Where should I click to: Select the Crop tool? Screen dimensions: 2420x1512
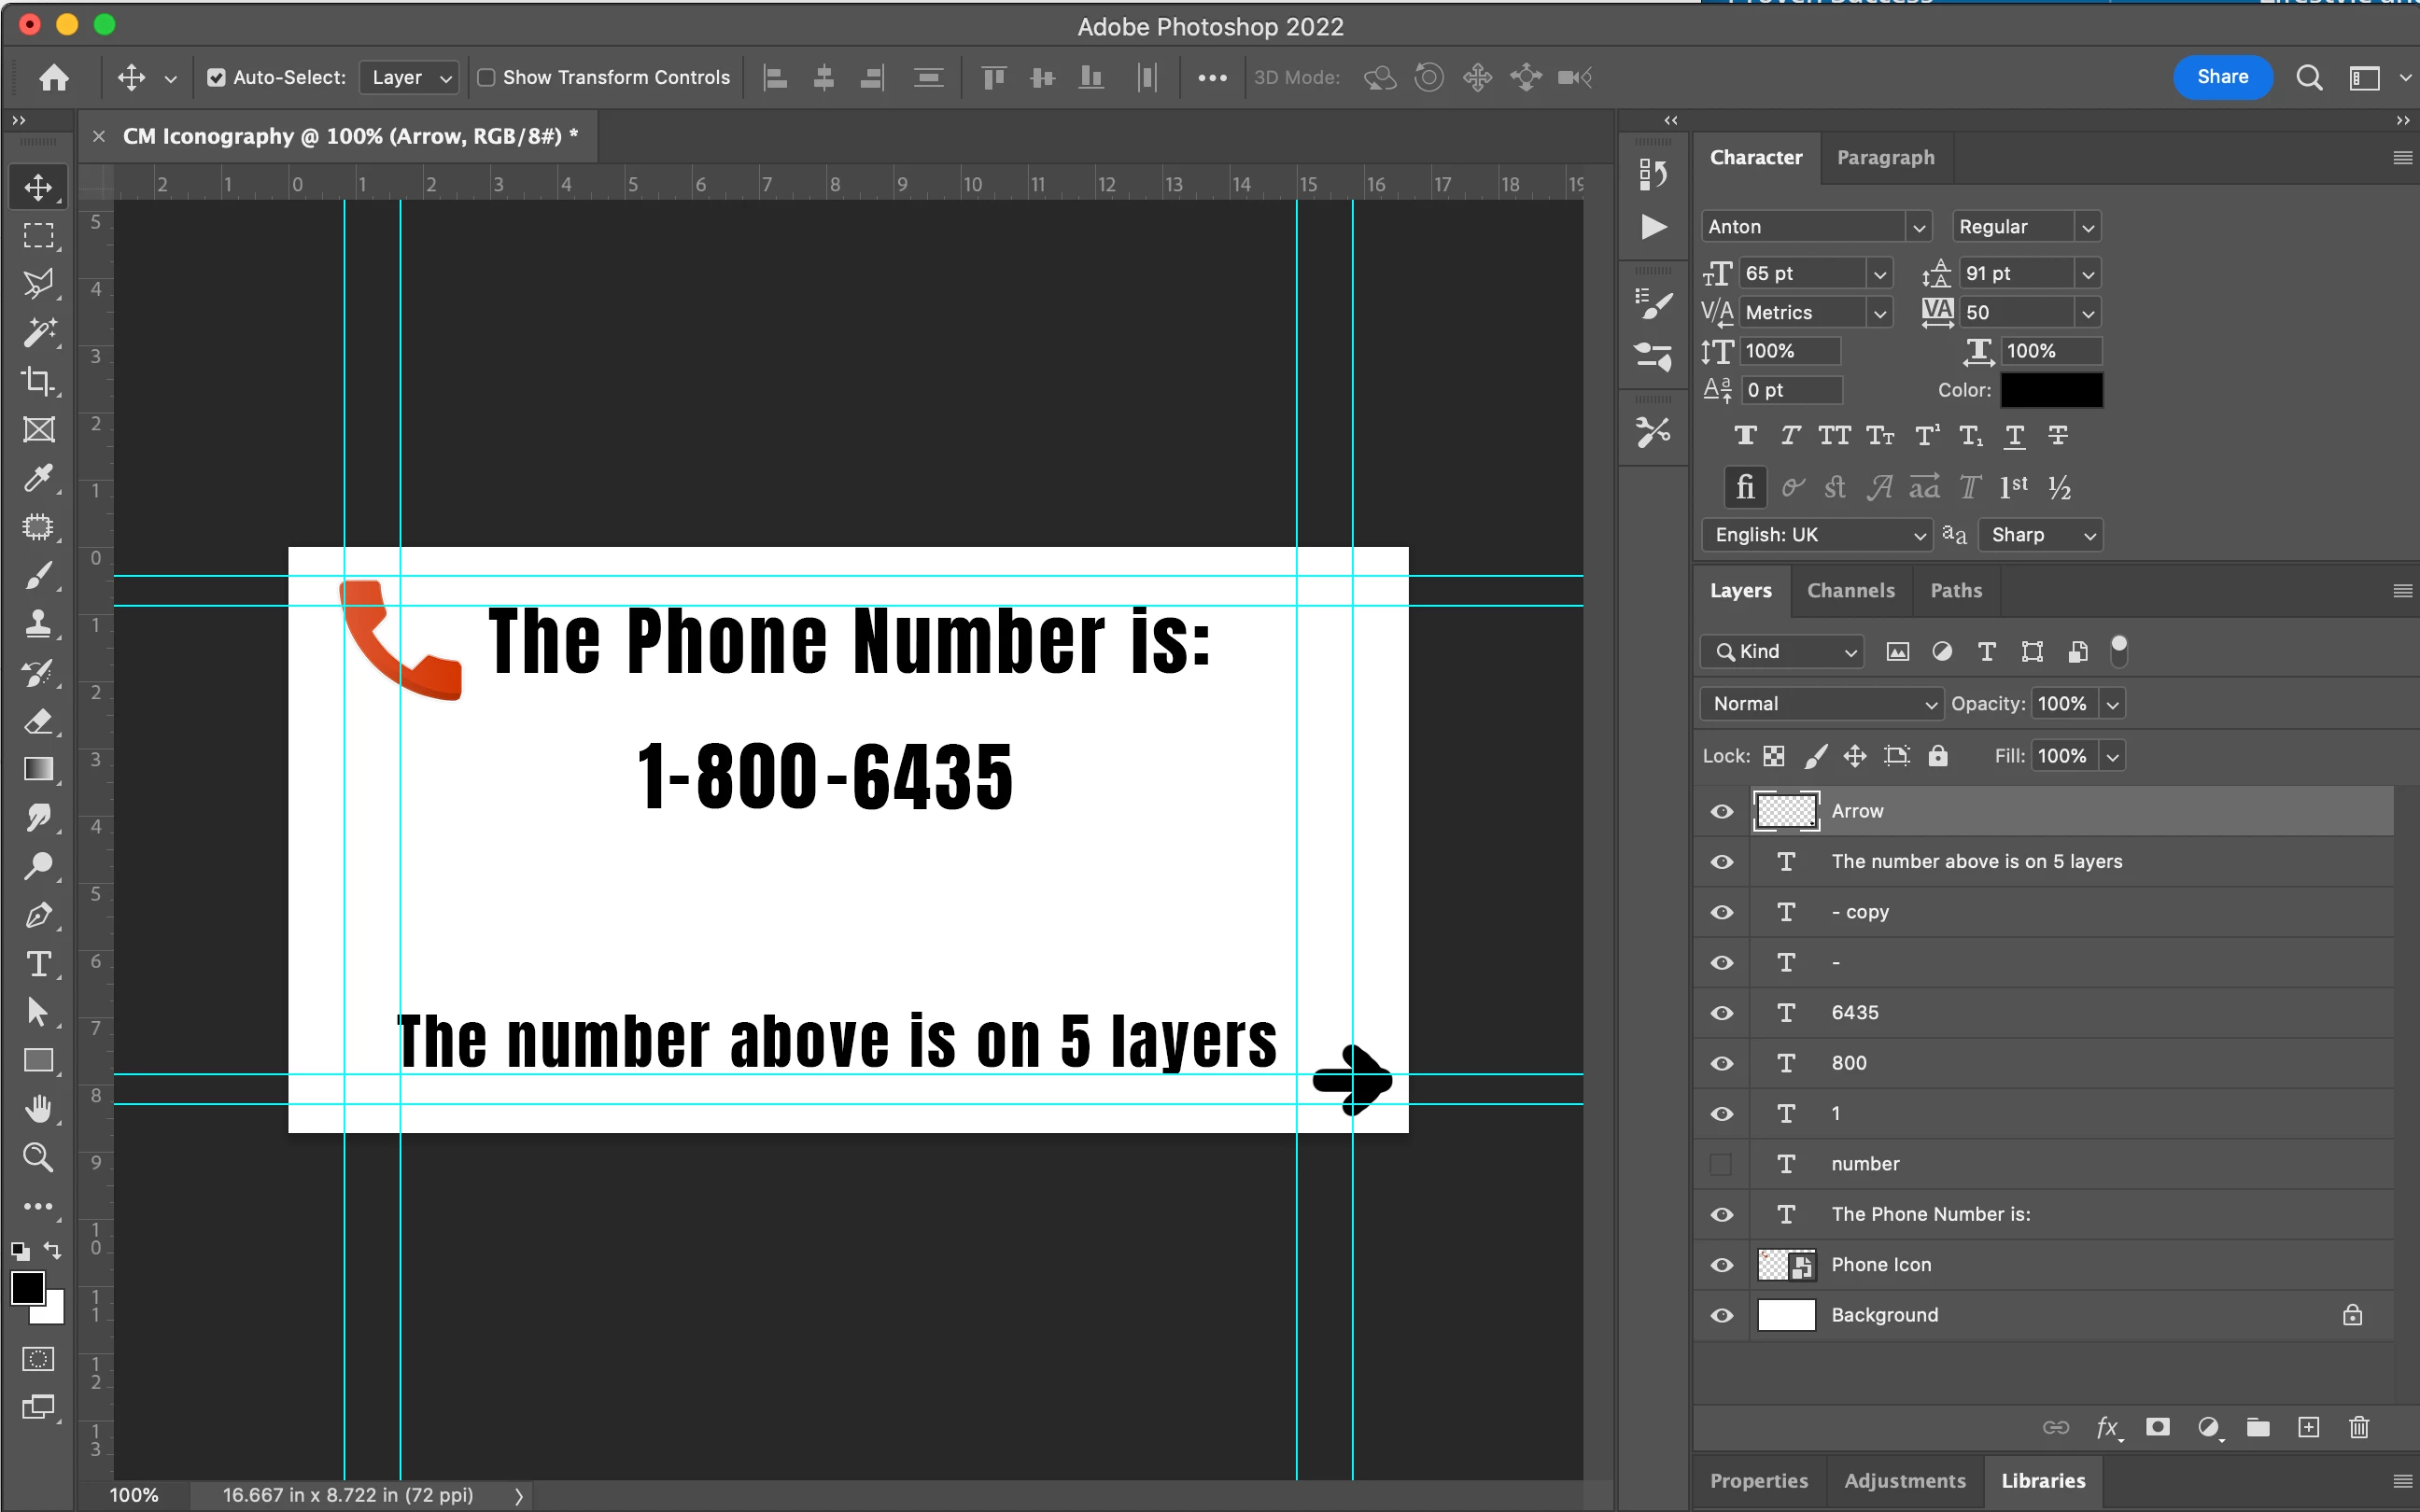(x=38, y=381)
